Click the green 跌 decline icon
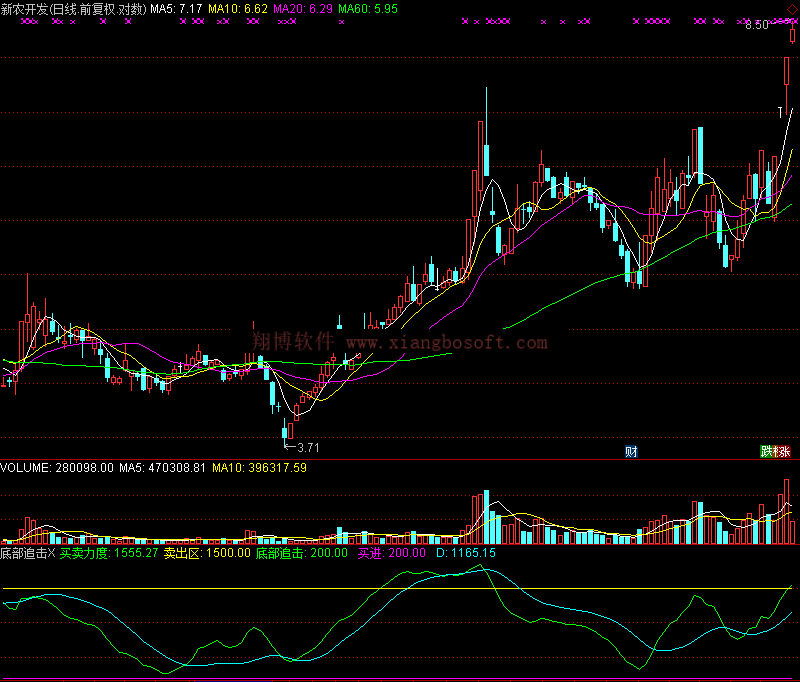 point(766,451)
